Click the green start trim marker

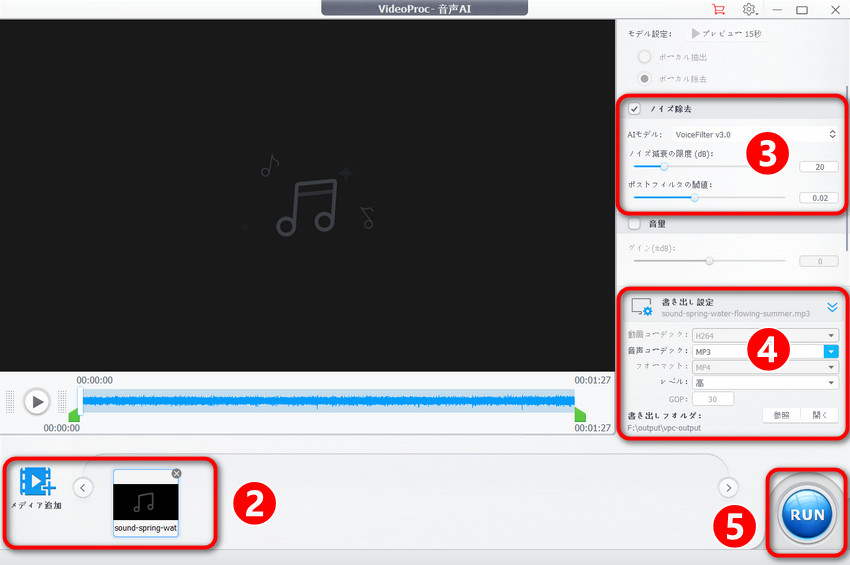click(74, 415)
